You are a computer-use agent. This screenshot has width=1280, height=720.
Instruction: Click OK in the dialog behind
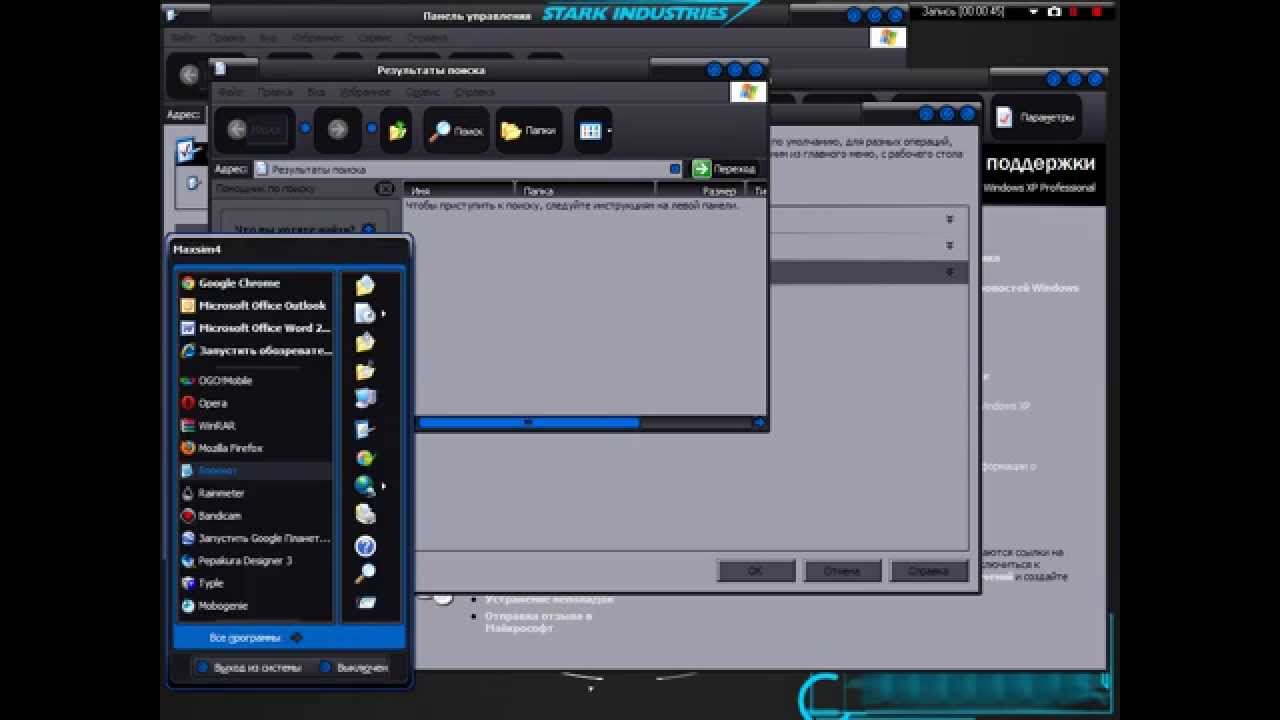pos(756,571)
